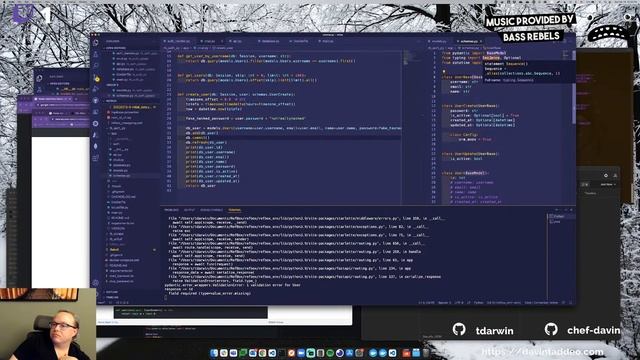Open the MongoDB leaf icon view

[96, 146]
